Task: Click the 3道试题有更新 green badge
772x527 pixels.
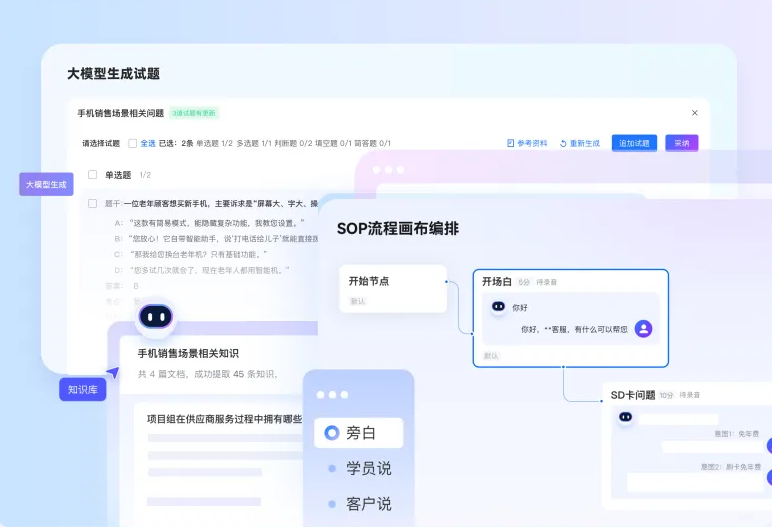Action: tap(194, 113)
